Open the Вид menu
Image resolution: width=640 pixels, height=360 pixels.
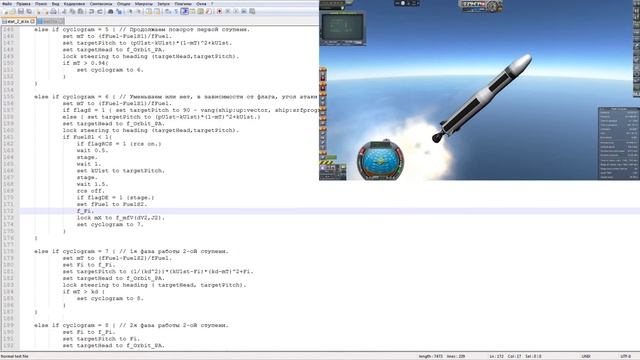click(x=56, y=4)
